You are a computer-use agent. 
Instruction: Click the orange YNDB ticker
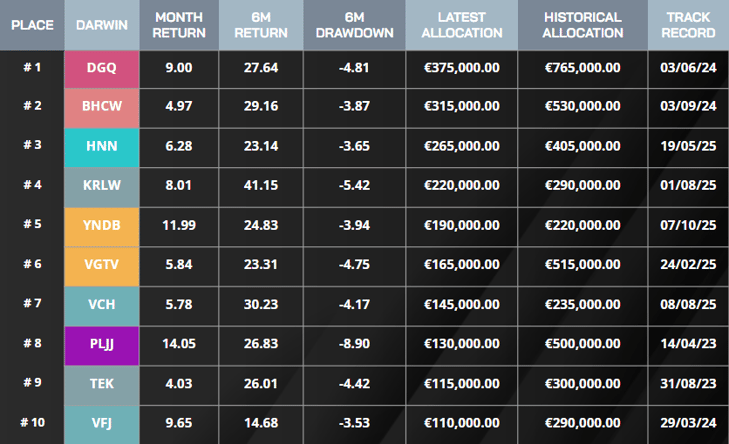pyautogui.click(x=101, y=226)
